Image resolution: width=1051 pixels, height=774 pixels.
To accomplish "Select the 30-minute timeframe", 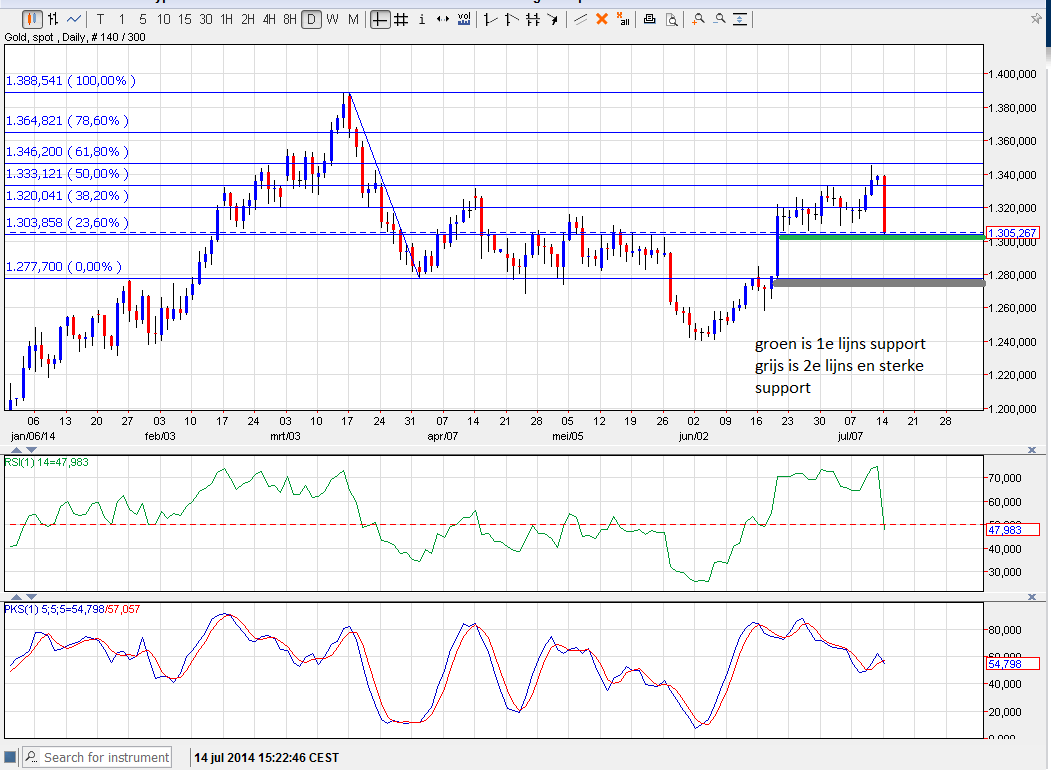I will pyautogui.click(x=206, y=19).
